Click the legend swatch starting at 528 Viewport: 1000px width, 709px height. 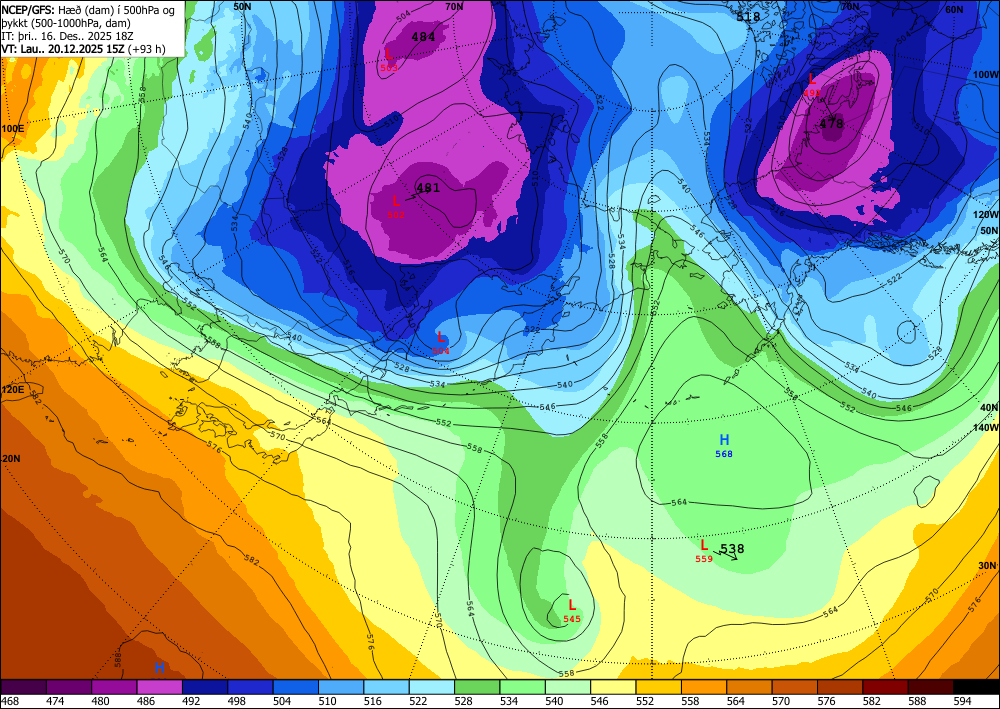click(477, 687)
